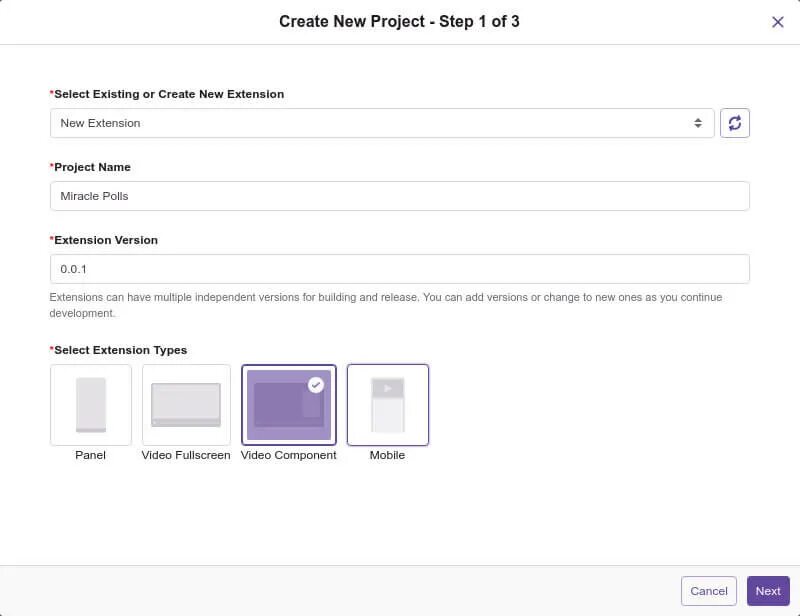Focus the Project Name field 'Miracle Polls'

click(x=399, y=196)
